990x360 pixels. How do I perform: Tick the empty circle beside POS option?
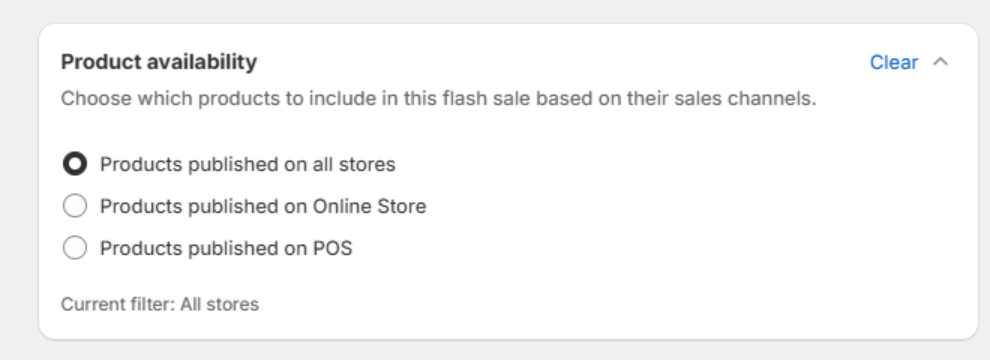(75, 248)
